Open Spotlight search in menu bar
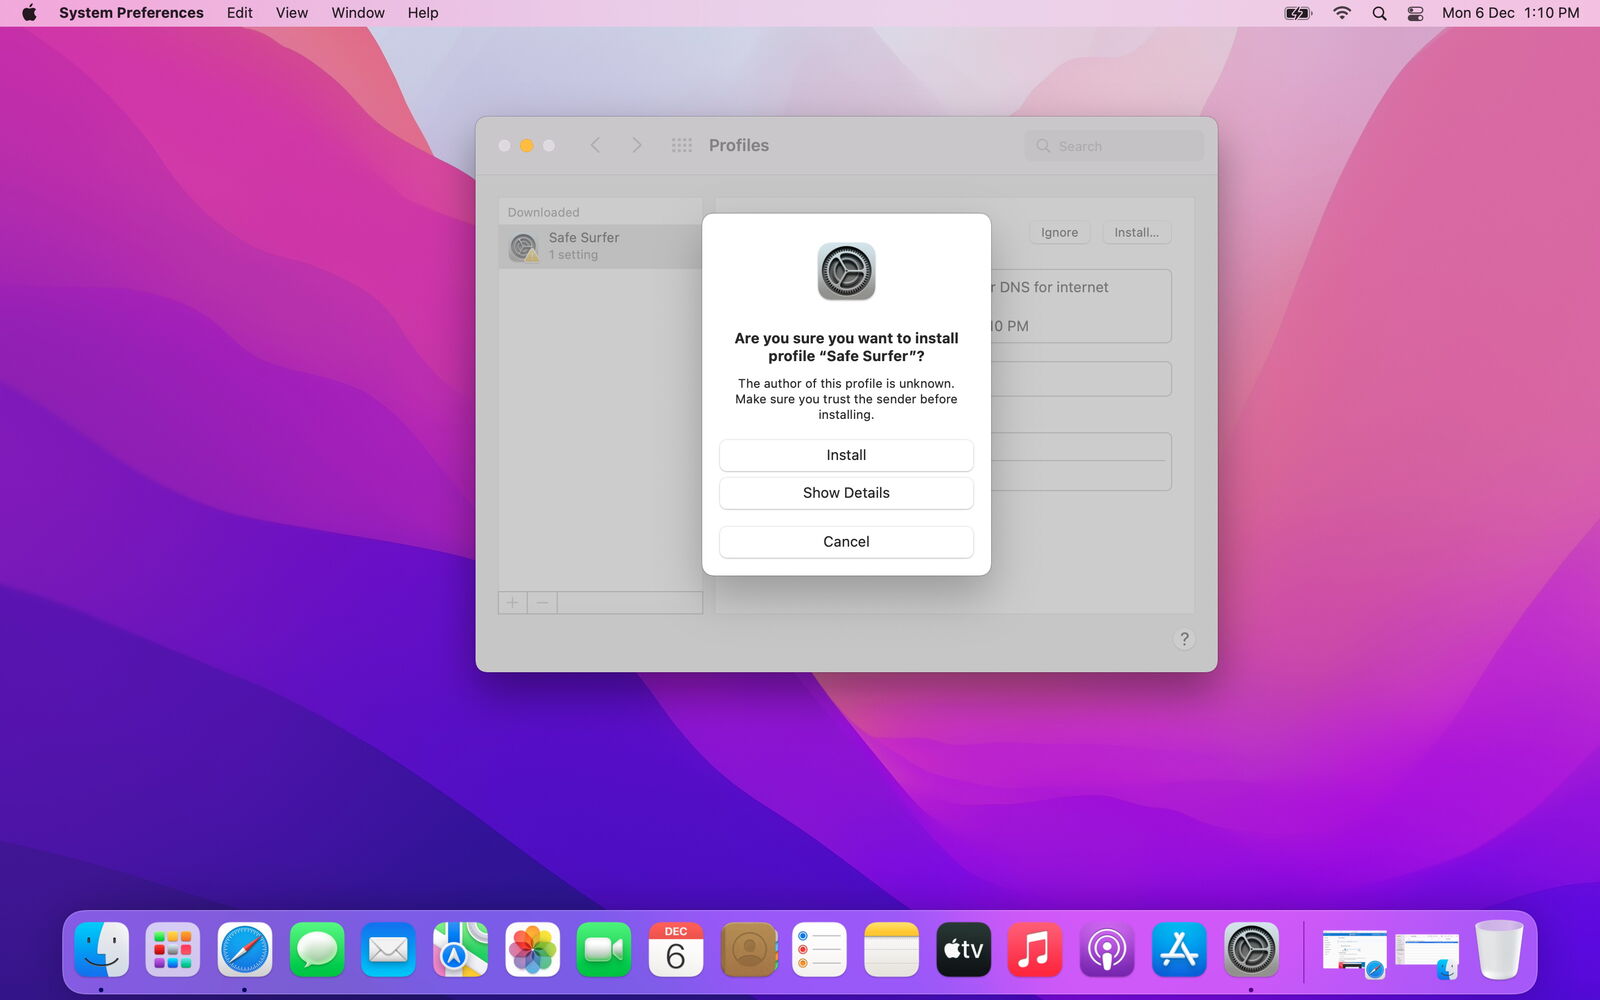 coord(1379,13)
